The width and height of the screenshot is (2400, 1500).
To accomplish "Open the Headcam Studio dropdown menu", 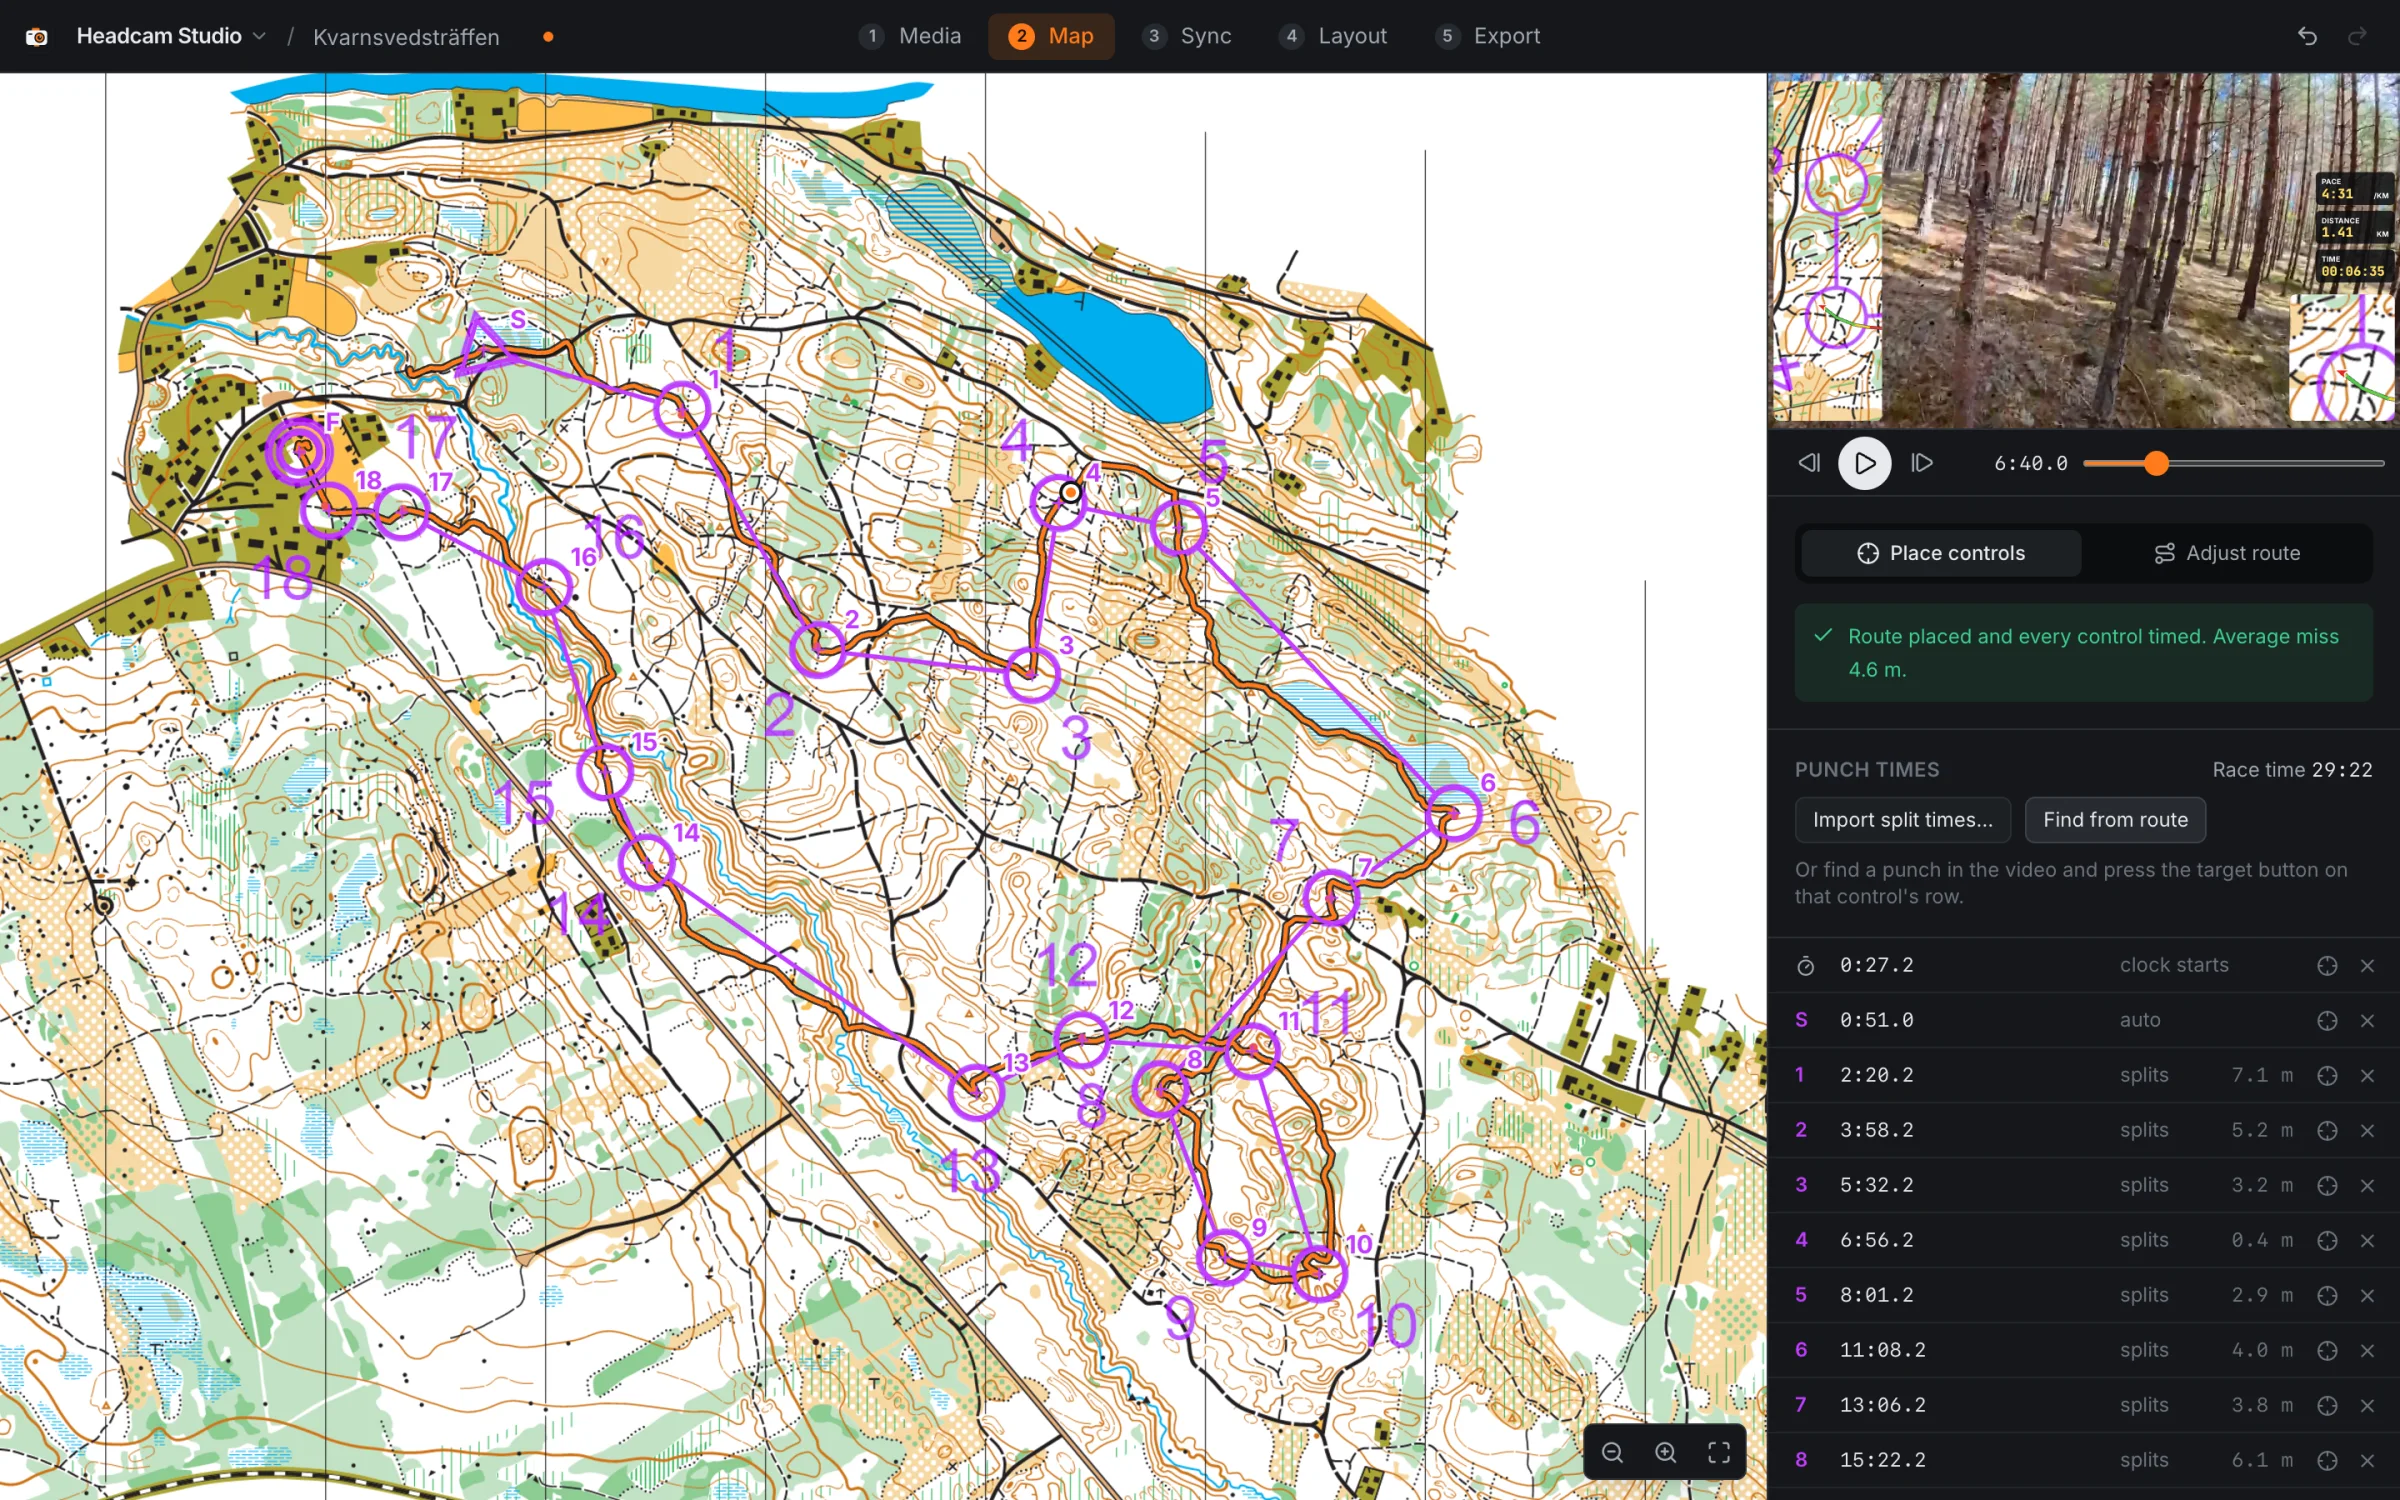I will (171, 36).
